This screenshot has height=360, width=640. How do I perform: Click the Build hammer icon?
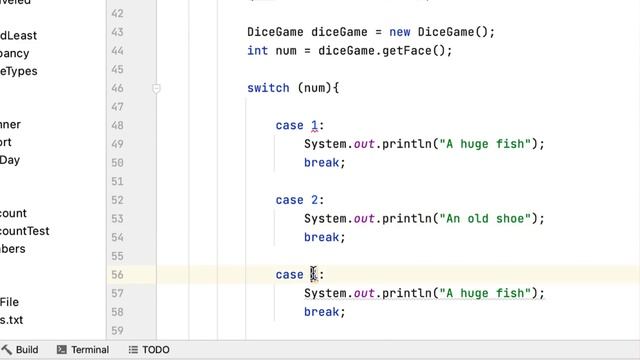coord(7,349)
